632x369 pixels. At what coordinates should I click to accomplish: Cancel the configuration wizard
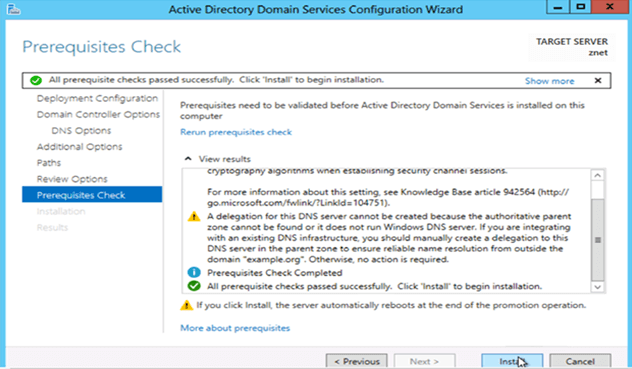(580, 361)
